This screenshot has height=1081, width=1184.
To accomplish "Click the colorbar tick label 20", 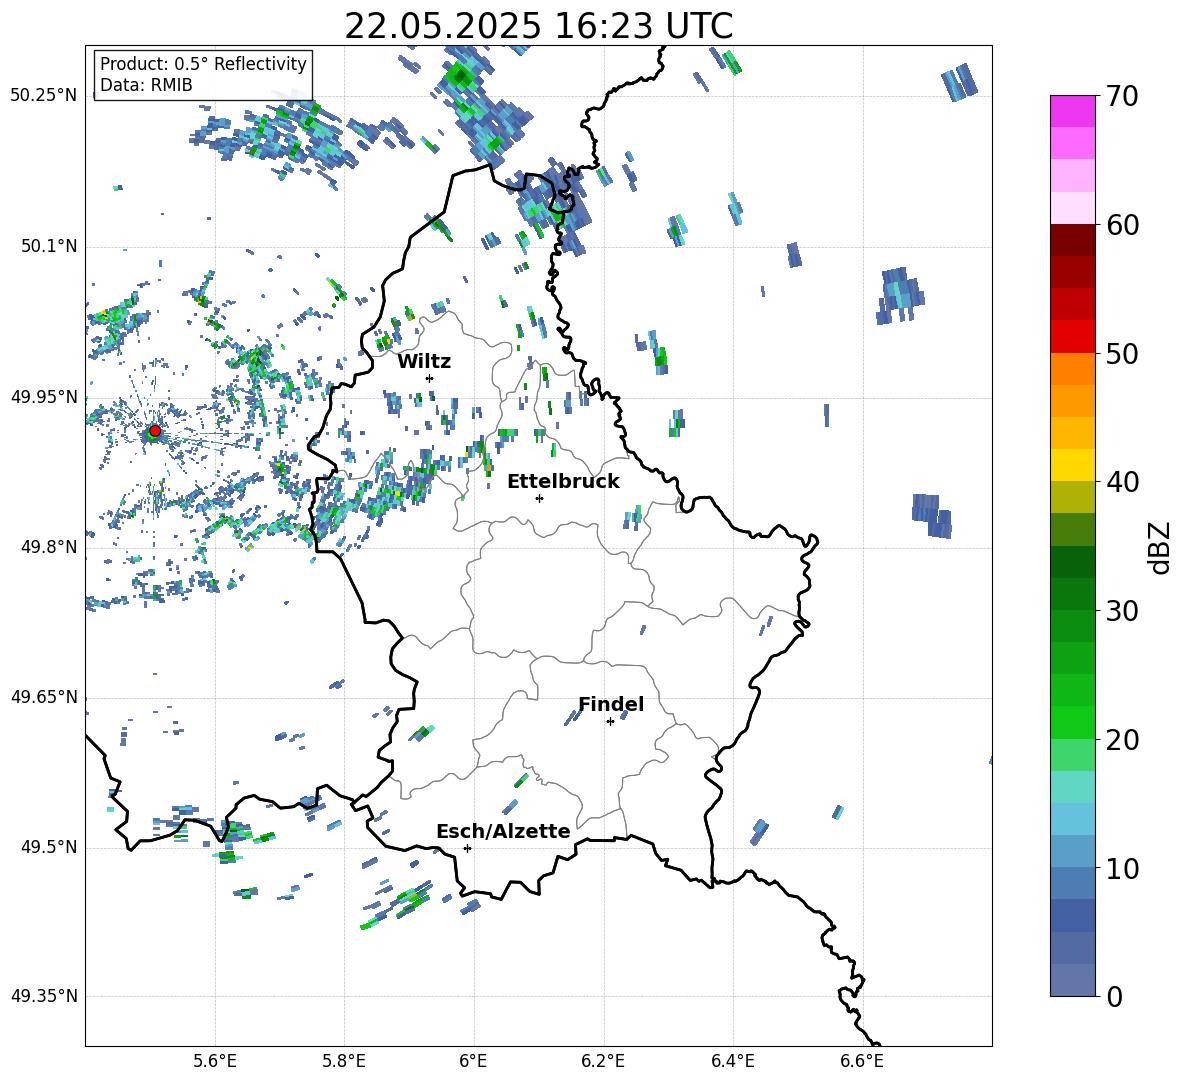I will (1122, 740).
